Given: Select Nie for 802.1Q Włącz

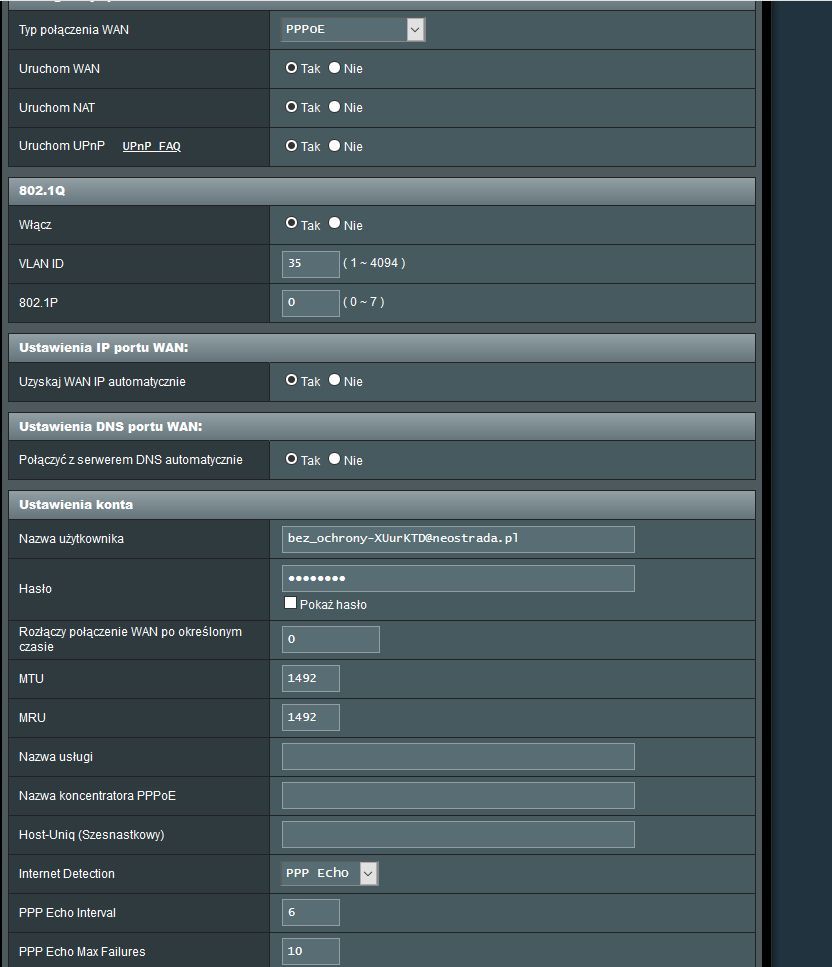Looking at the screenshot, I should click(335, 224).
